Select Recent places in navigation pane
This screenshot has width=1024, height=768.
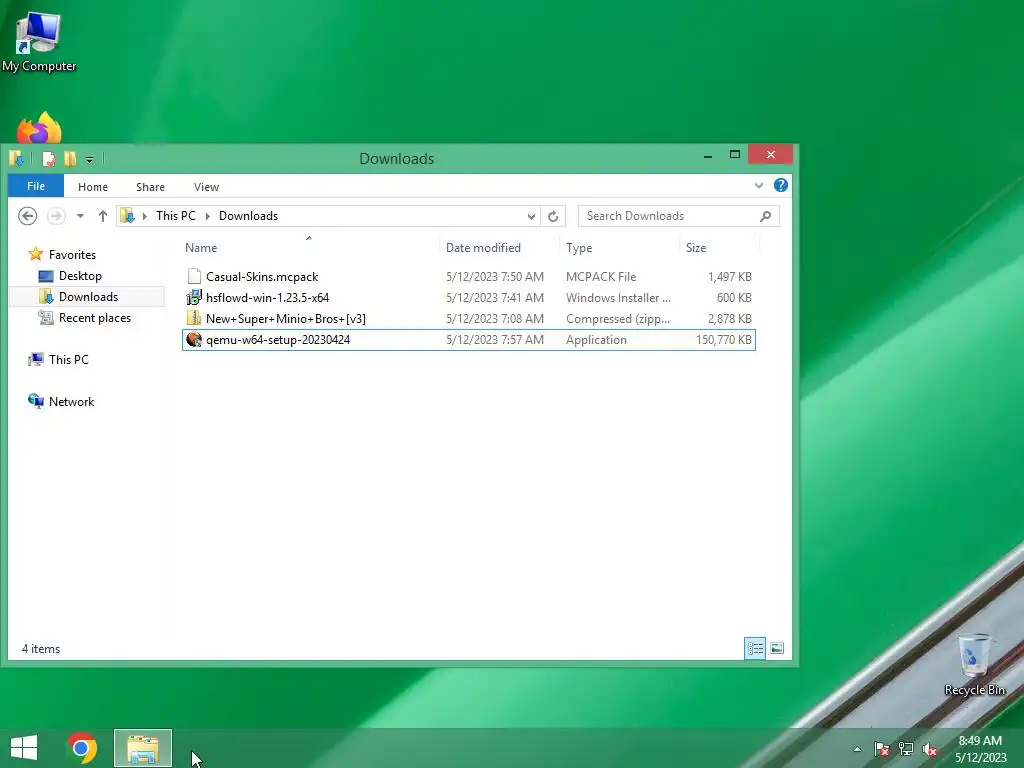click(95, 317)
